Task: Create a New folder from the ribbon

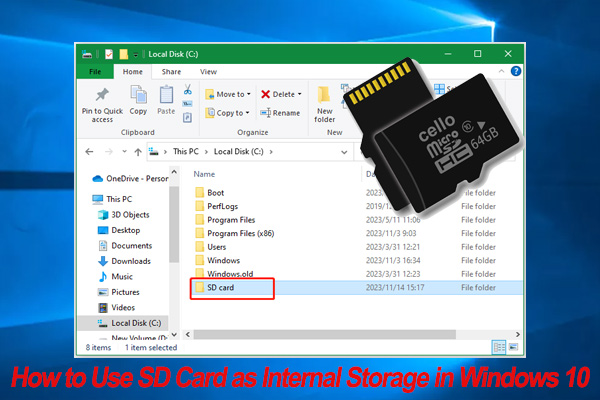Action: tap(325, 100)
